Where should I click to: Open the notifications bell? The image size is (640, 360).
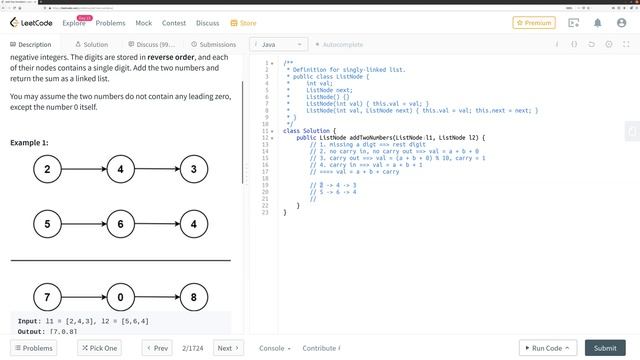[x=598, y=23]
